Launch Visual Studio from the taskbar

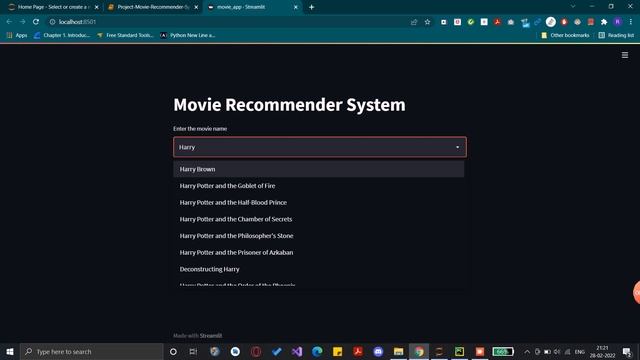297,351
